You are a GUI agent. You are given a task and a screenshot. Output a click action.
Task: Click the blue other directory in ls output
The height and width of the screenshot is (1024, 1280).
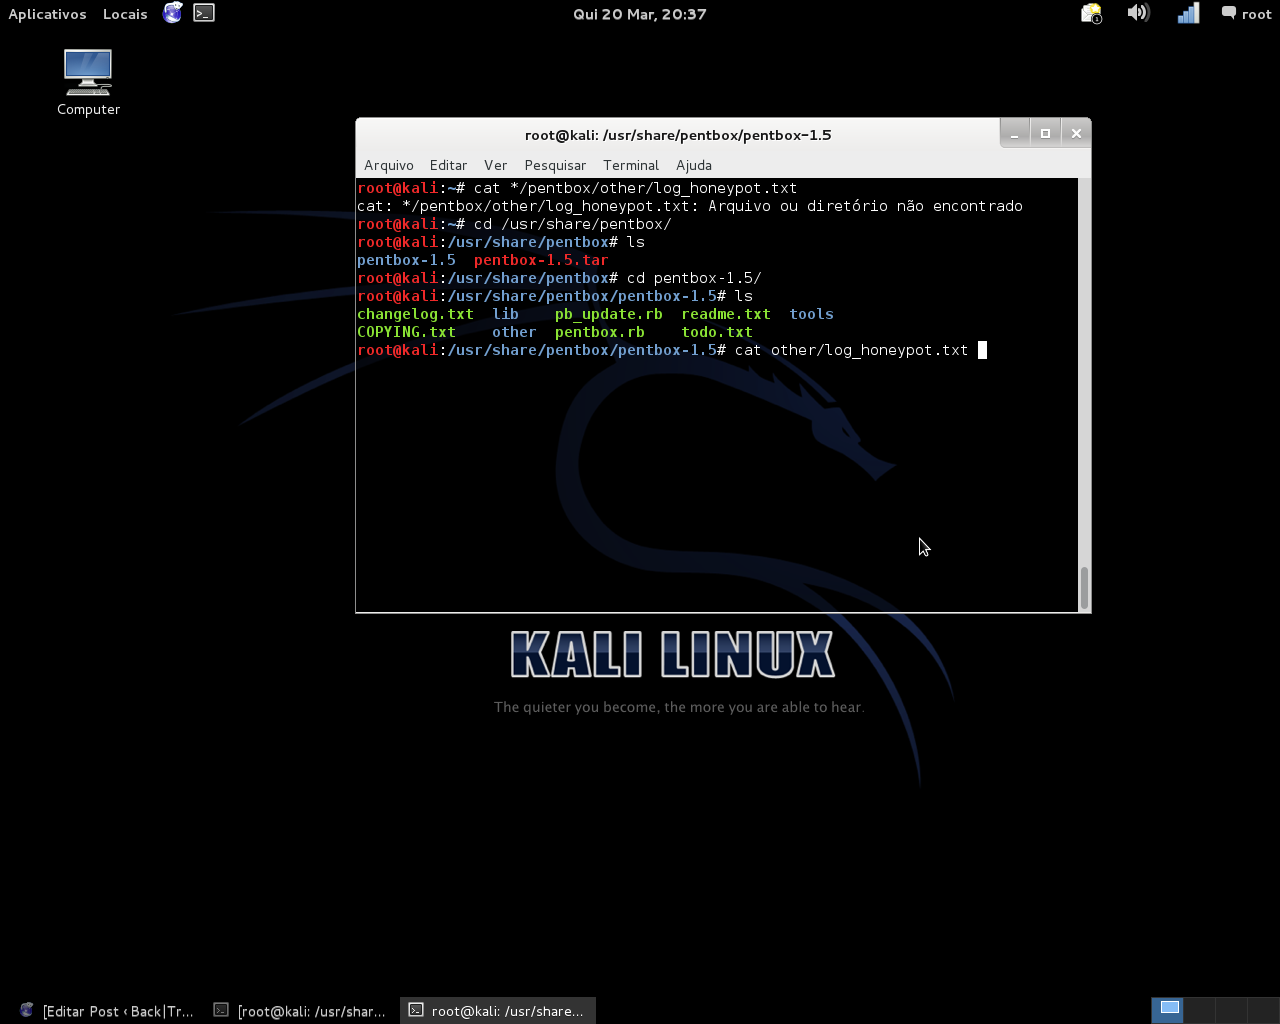click(514, 332)
